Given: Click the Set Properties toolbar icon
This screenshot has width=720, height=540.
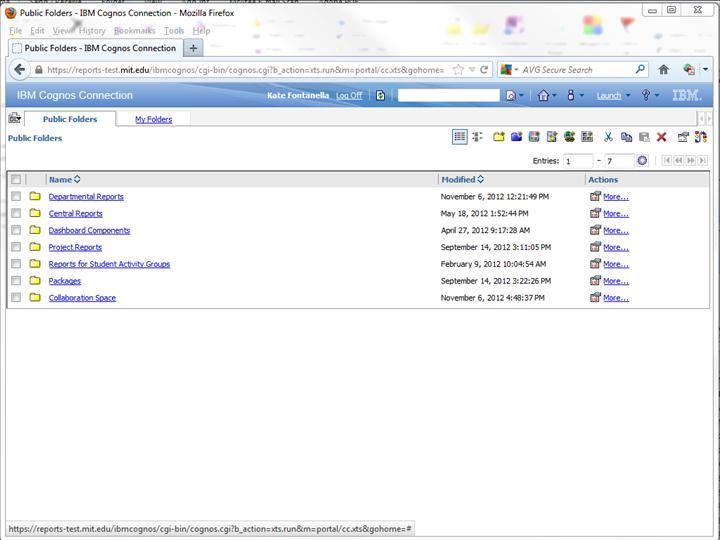Looking at the screenshot, I should coord(683,137).
